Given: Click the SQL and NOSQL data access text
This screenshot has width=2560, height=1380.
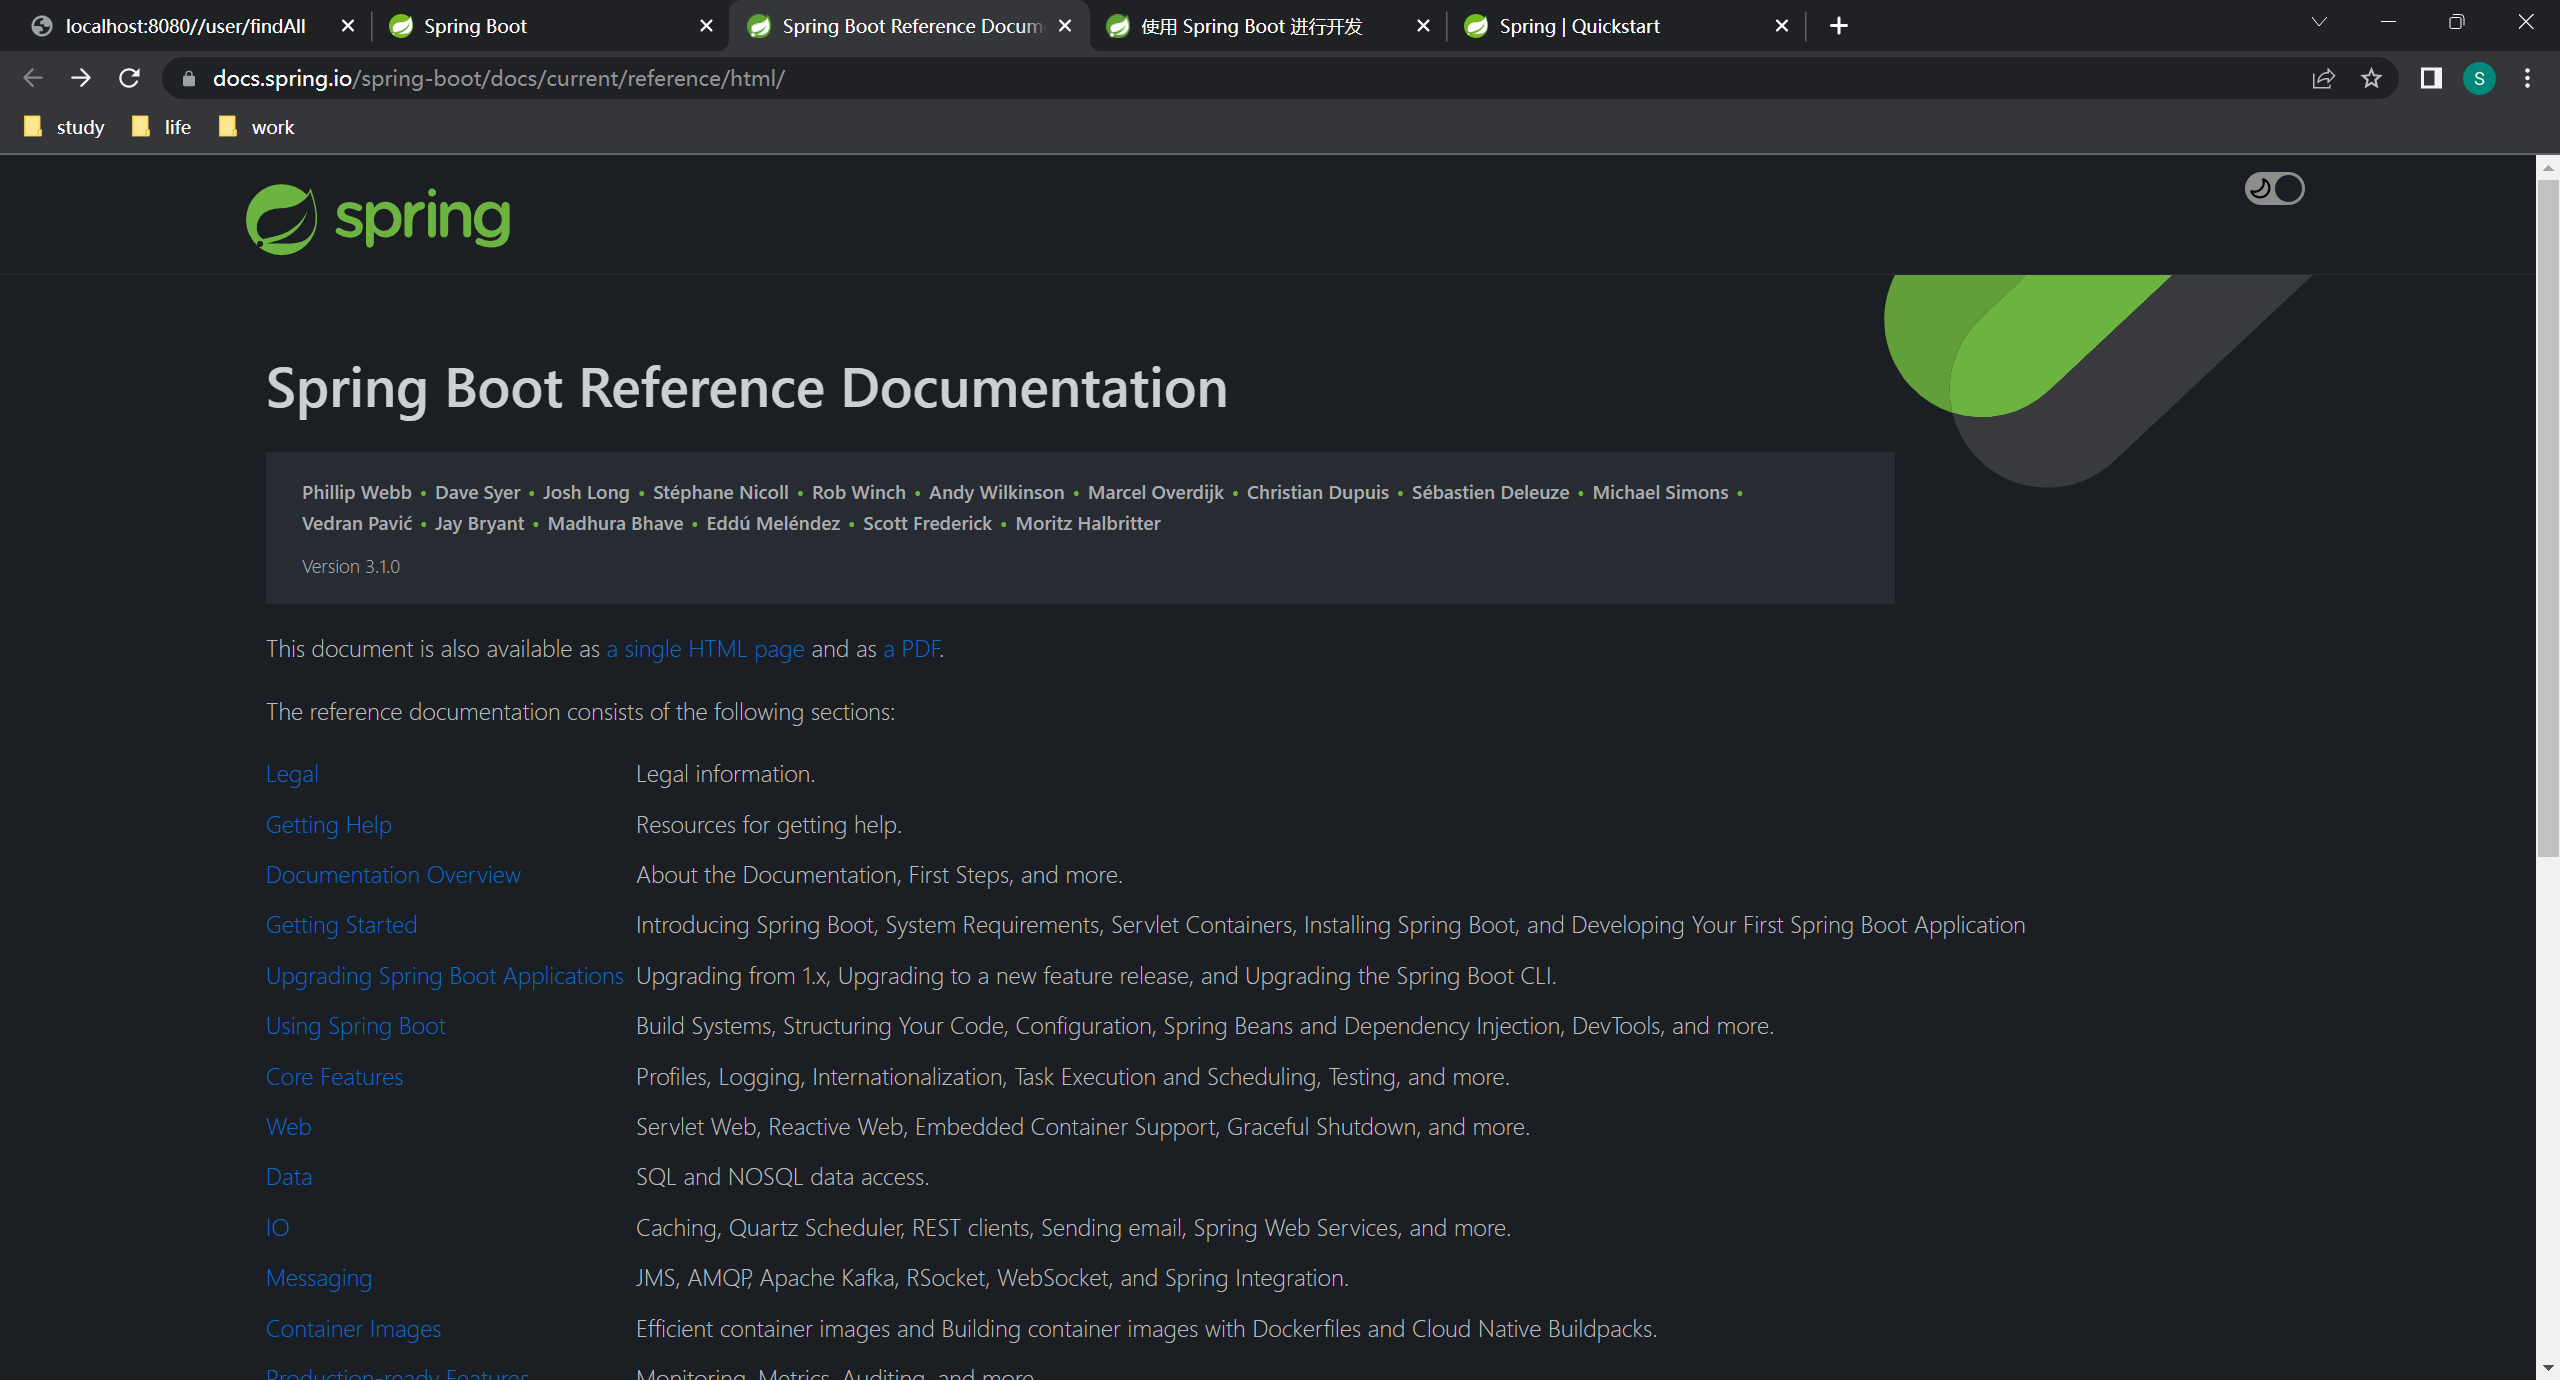Looking at the screenshot, I should click(782, 1177).
